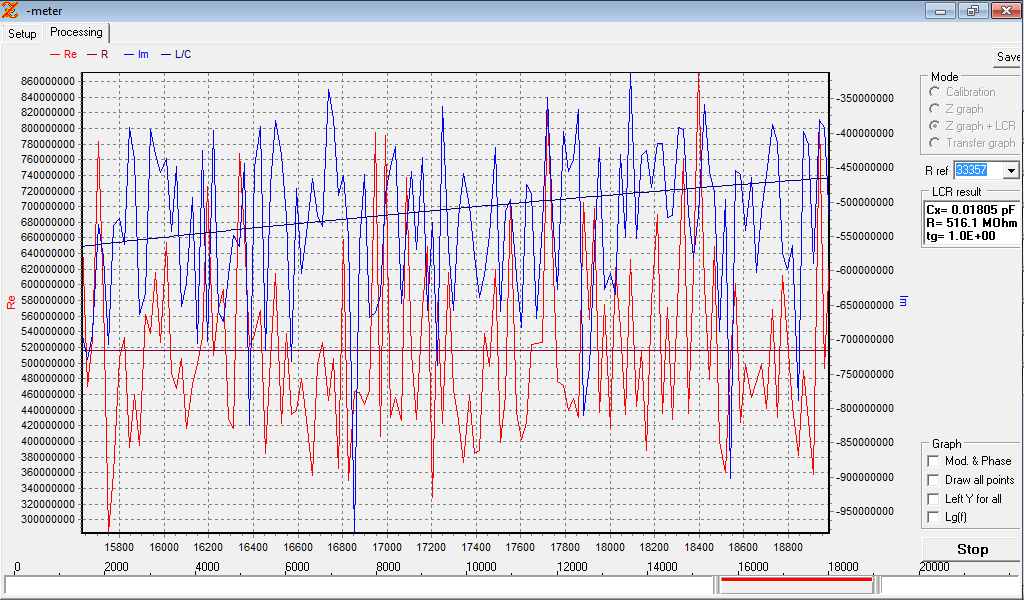Click the right handle of range slider
1024x600 pixels.
pos(877,584)
